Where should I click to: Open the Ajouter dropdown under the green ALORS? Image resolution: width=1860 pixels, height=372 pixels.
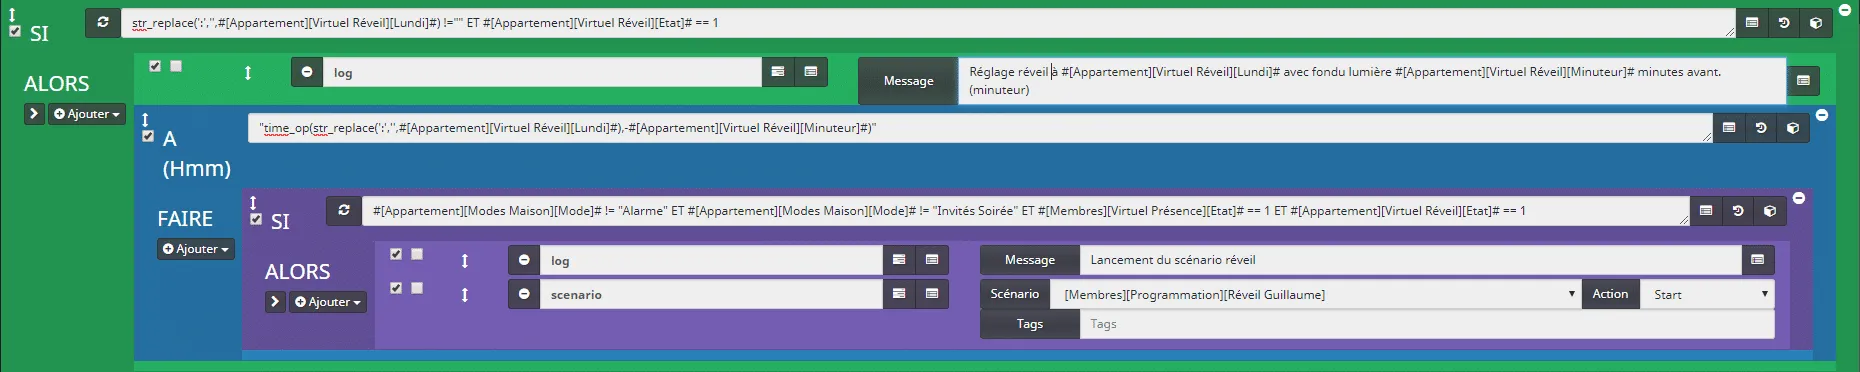87,114
